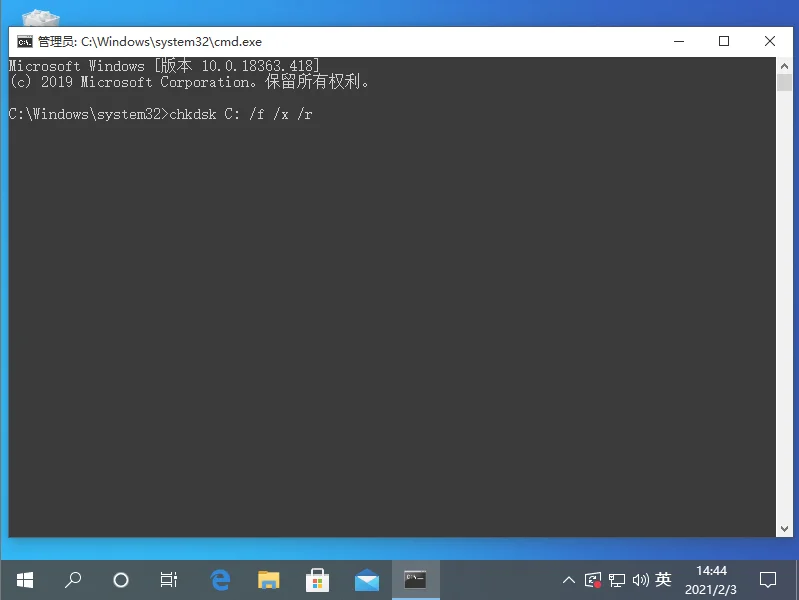Screen dimensions: 799x600
Task: Click the scrollbar down arrow in cmd
Action: 784,529
